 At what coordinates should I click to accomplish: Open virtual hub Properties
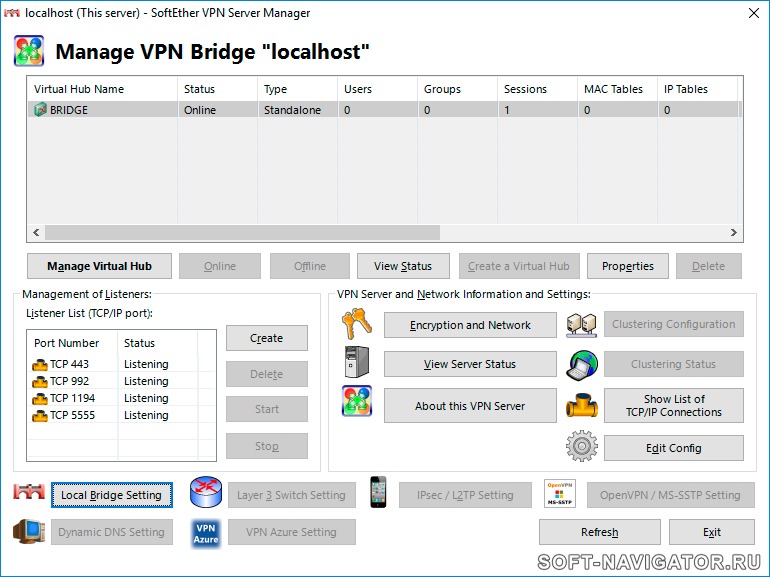pyautogui.click(x=628, y=266)
